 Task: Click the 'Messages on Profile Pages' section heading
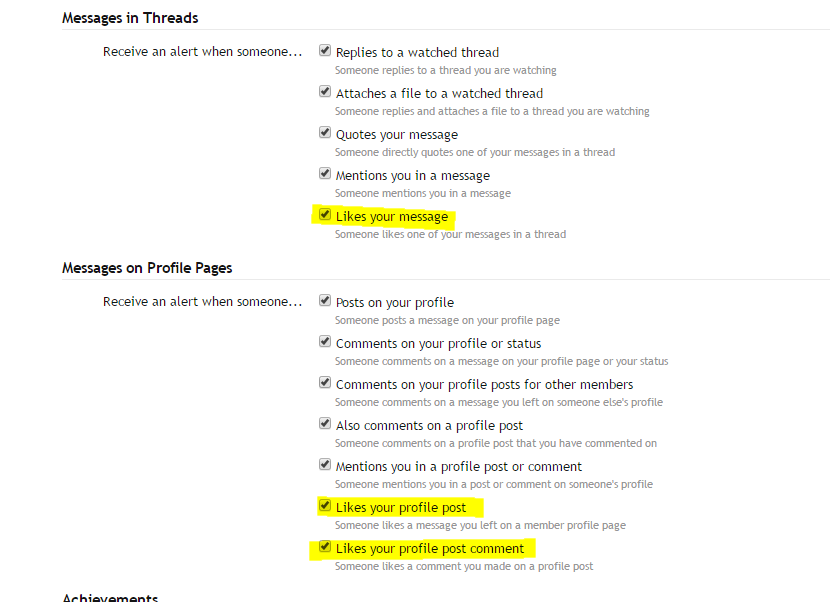[x=147, y=268]
